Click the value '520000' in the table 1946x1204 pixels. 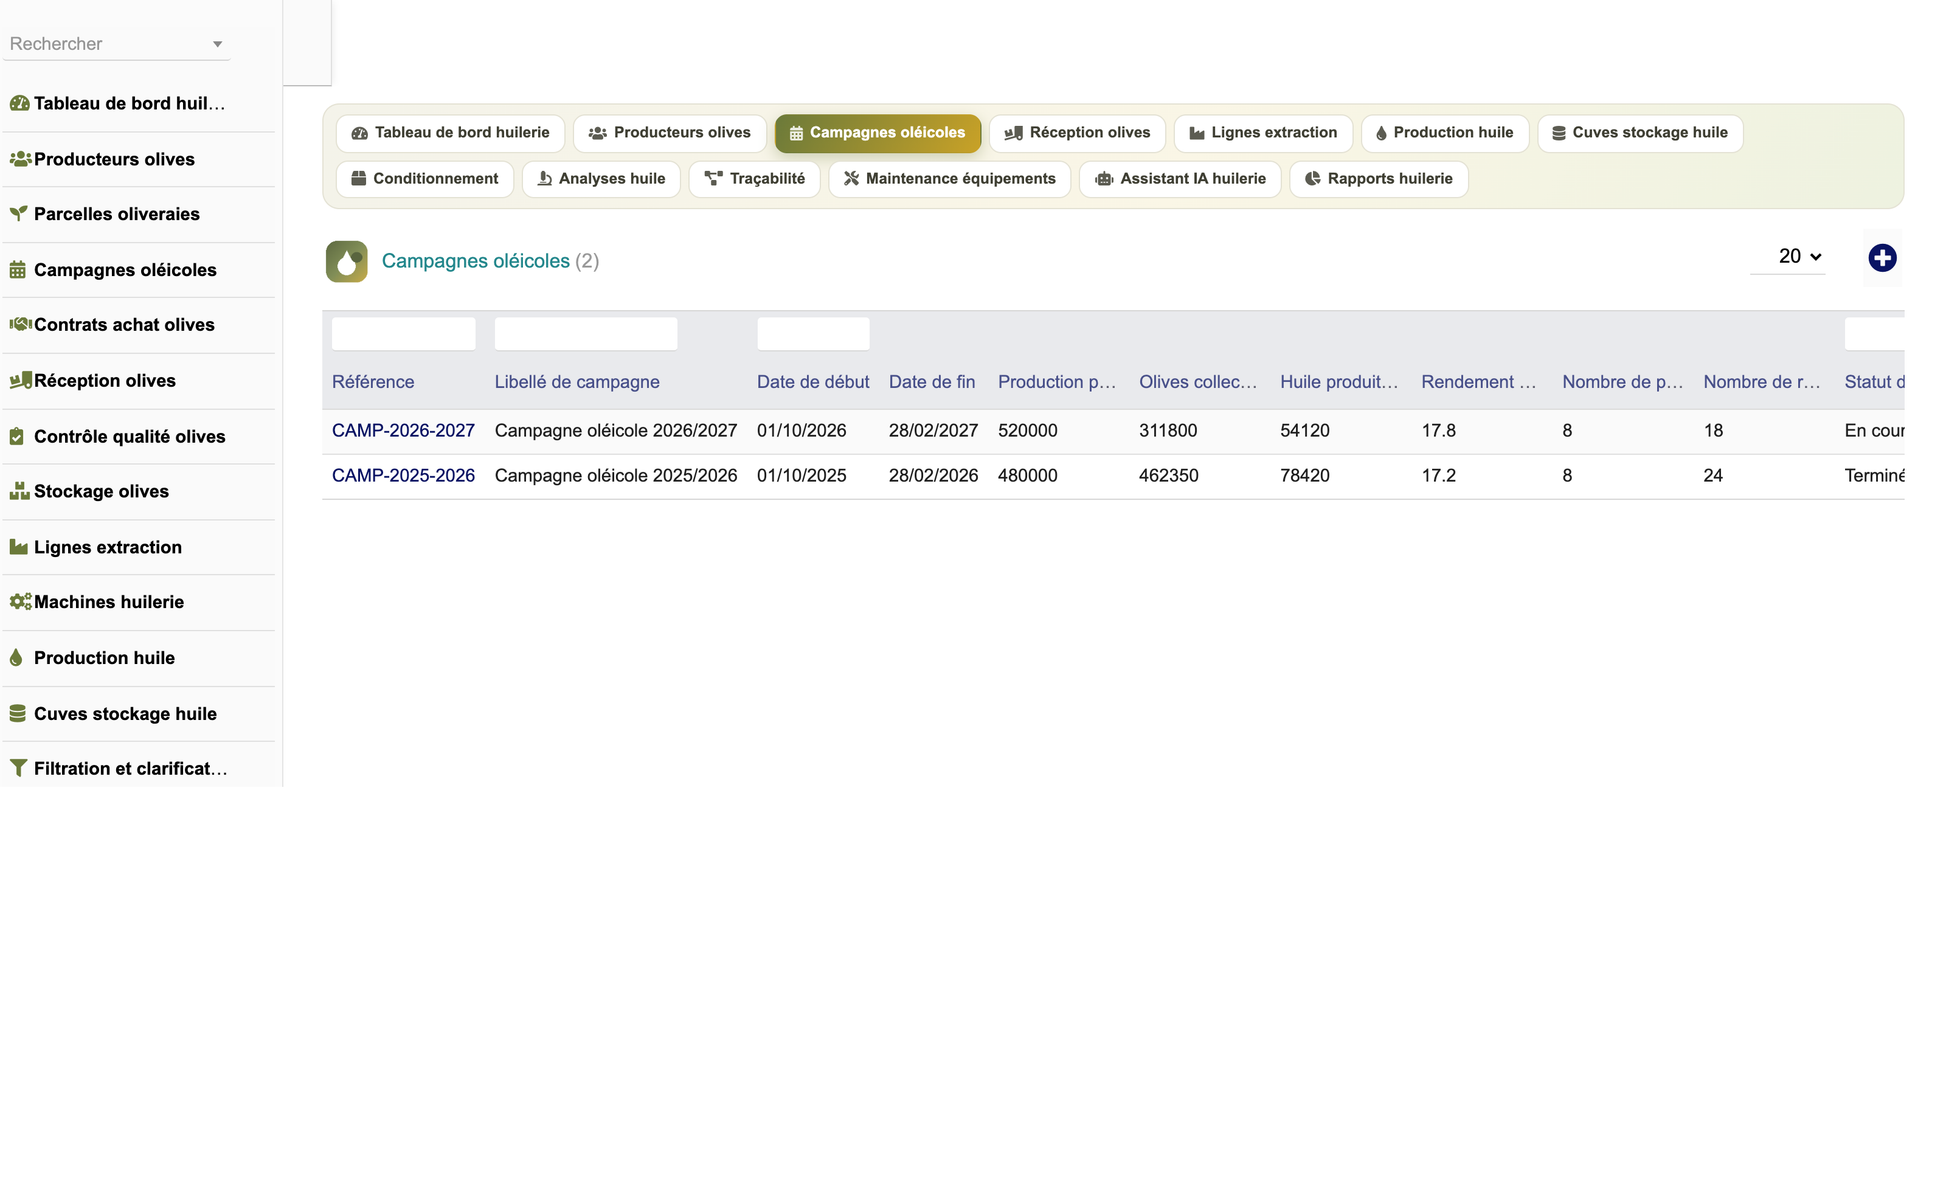1027,431
